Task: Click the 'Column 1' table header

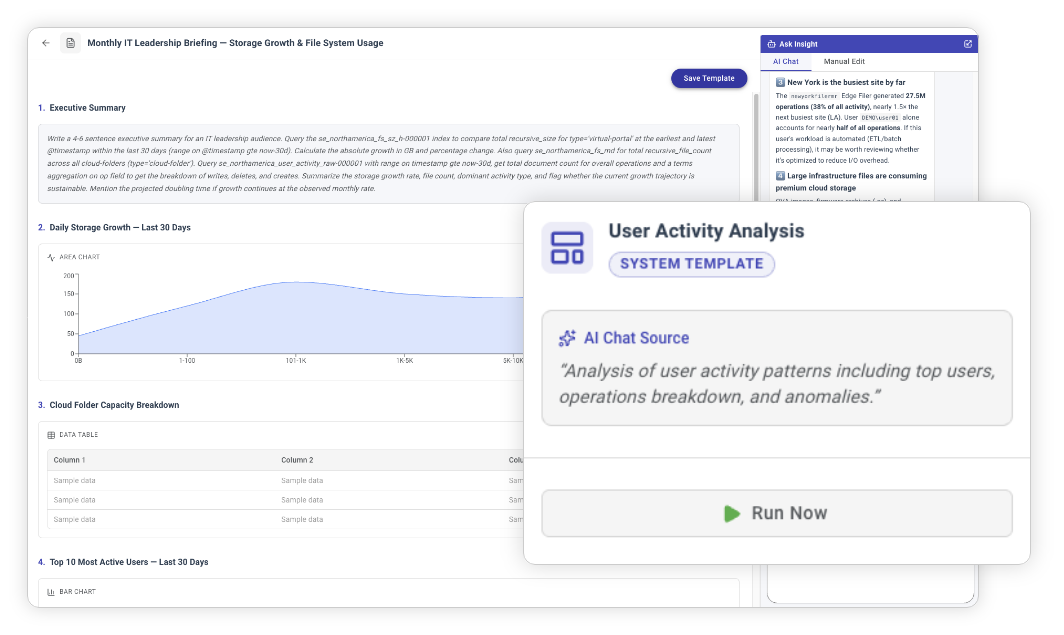Action: (69, 460)
